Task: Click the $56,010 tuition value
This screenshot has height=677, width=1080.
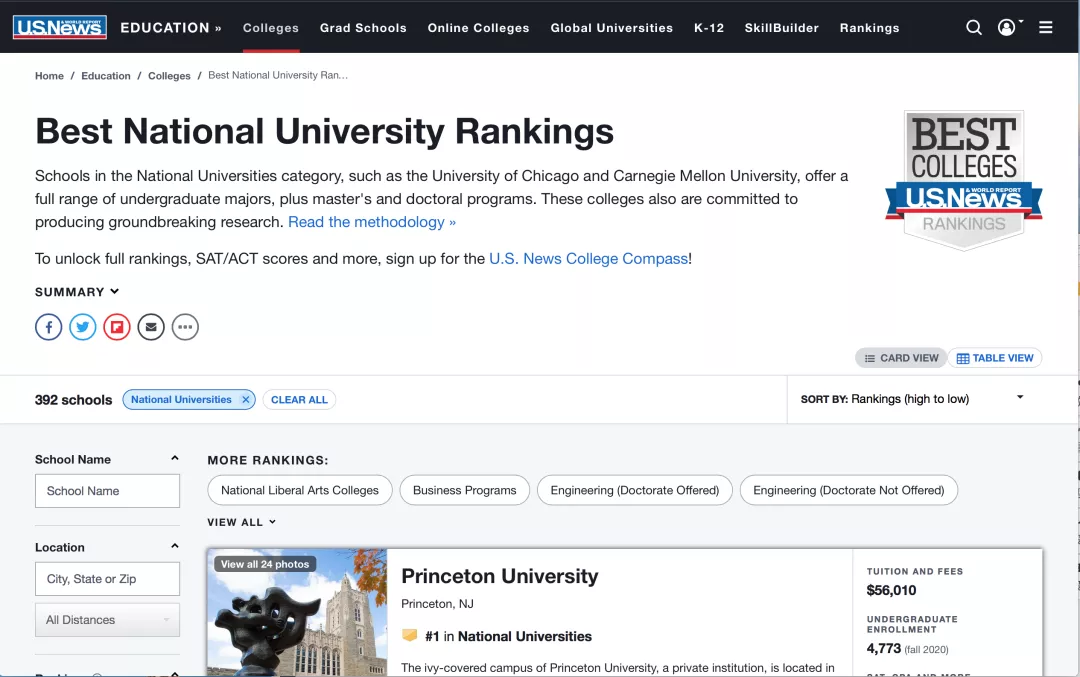Action: coord(891,590)
